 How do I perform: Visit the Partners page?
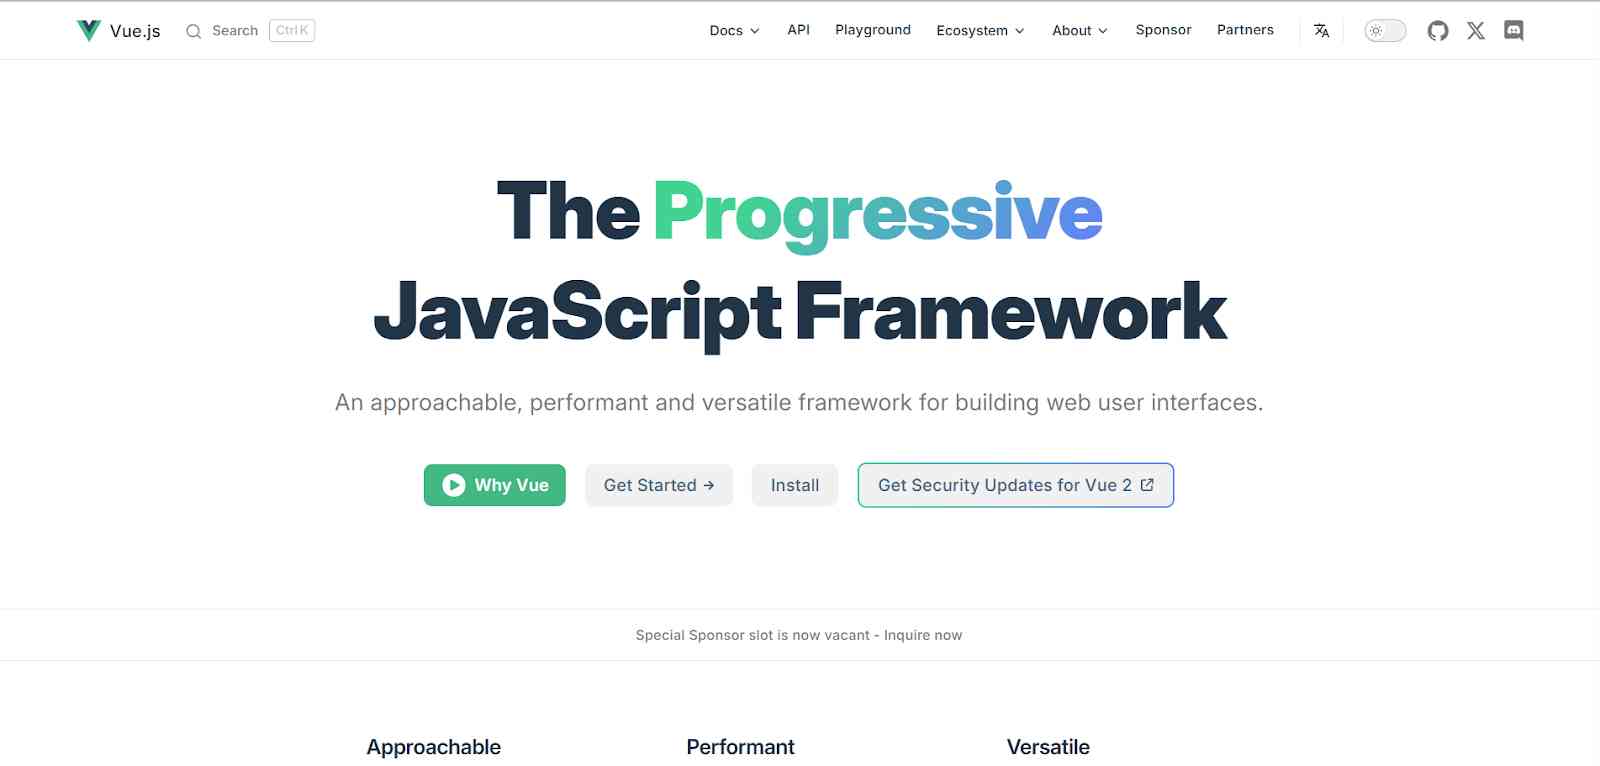point(1245,30)
